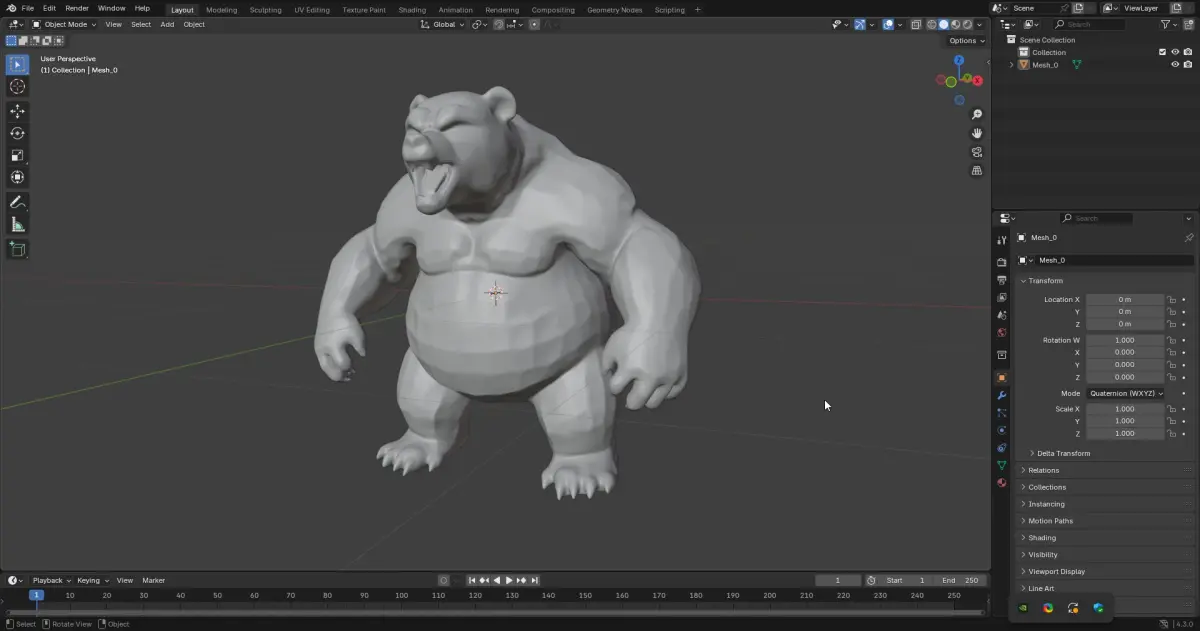Toggle the camera view icon
The image size is (1200, 631).
(x=977, y=152)
